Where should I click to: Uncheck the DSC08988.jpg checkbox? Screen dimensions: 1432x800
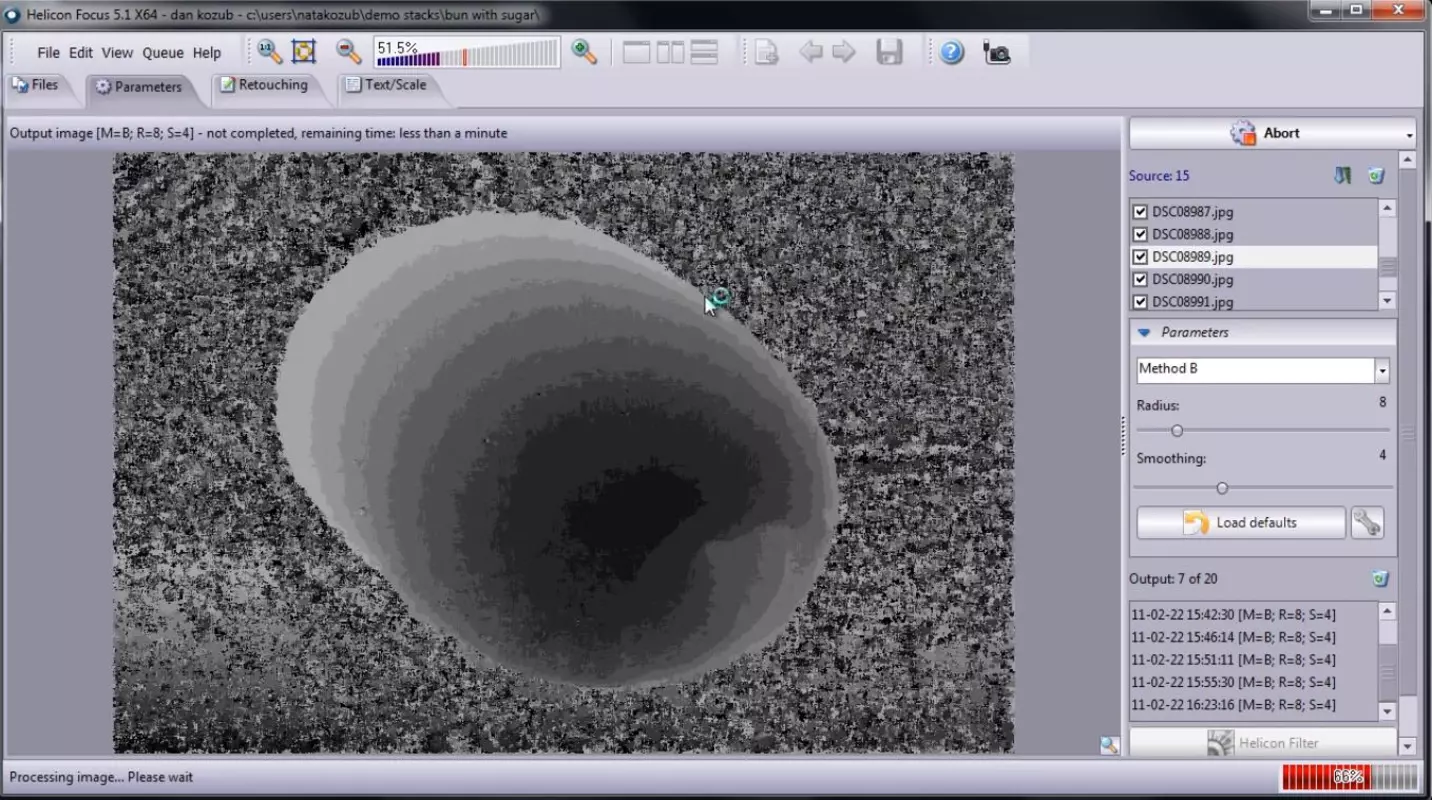(1140, 234)
